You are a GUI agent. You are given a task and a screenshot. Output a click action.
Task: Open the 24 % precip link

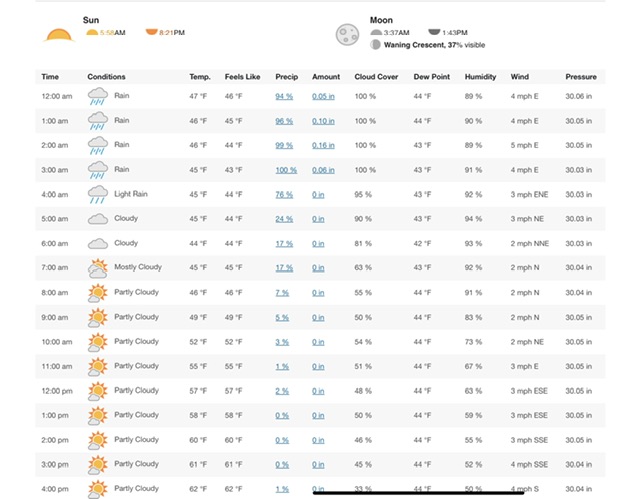coord(284,219)
